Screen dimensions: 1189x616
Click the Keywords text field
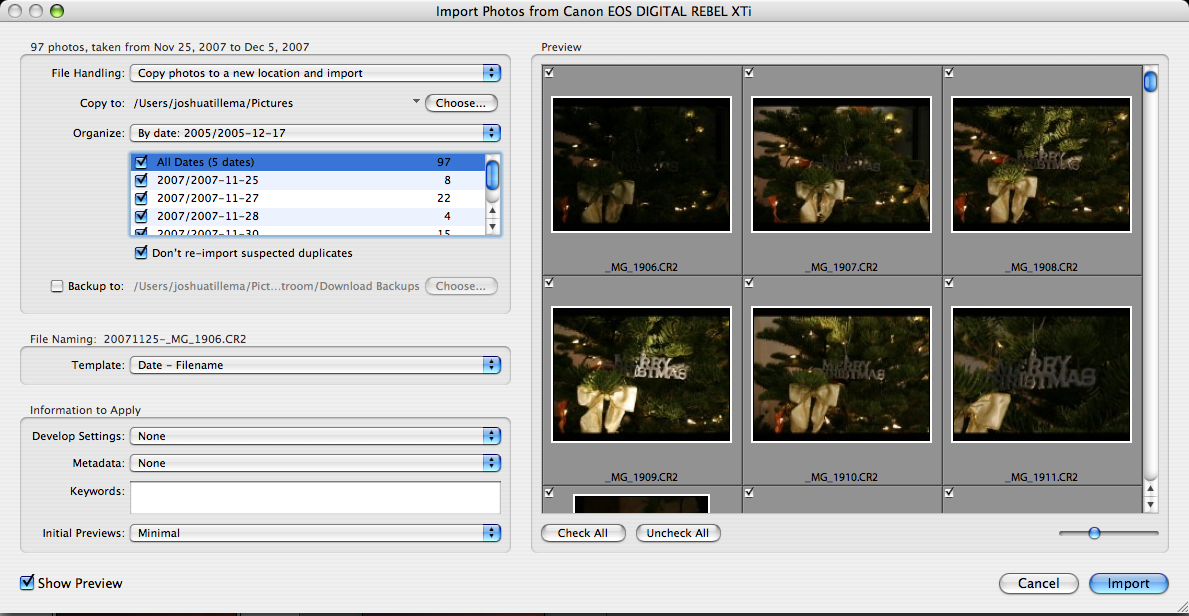[315, 498]
